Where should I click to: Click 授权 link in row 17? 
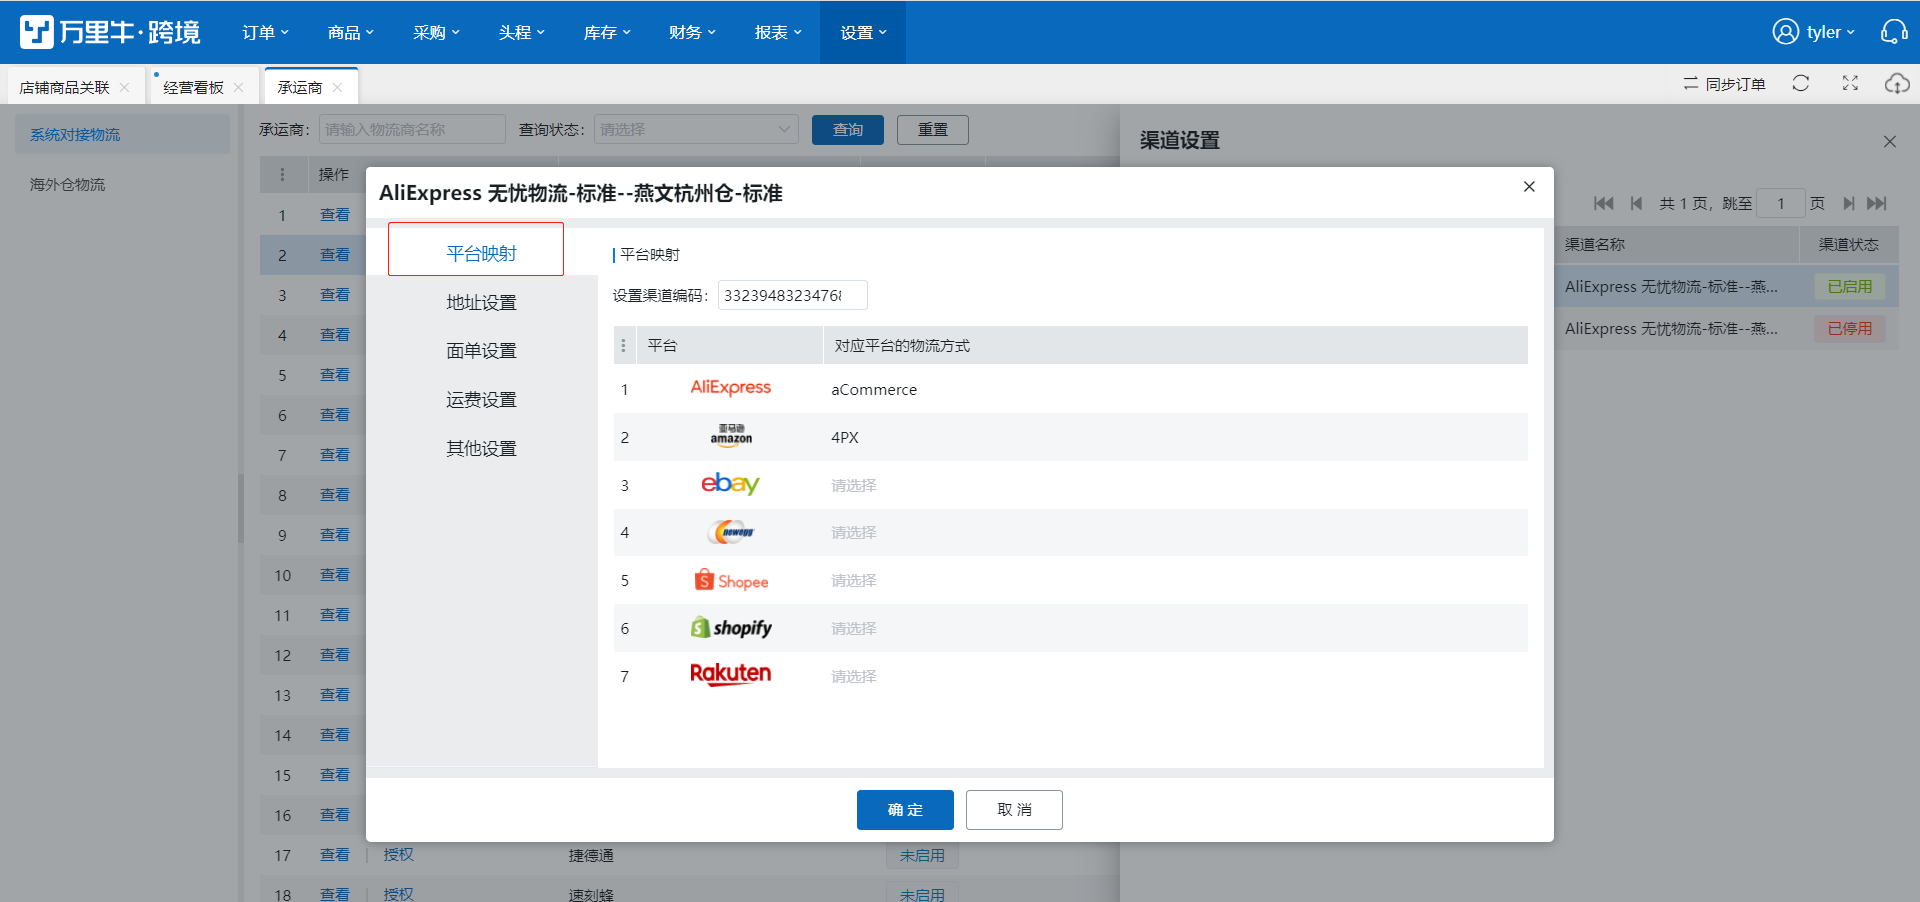[x=398, y=855]
